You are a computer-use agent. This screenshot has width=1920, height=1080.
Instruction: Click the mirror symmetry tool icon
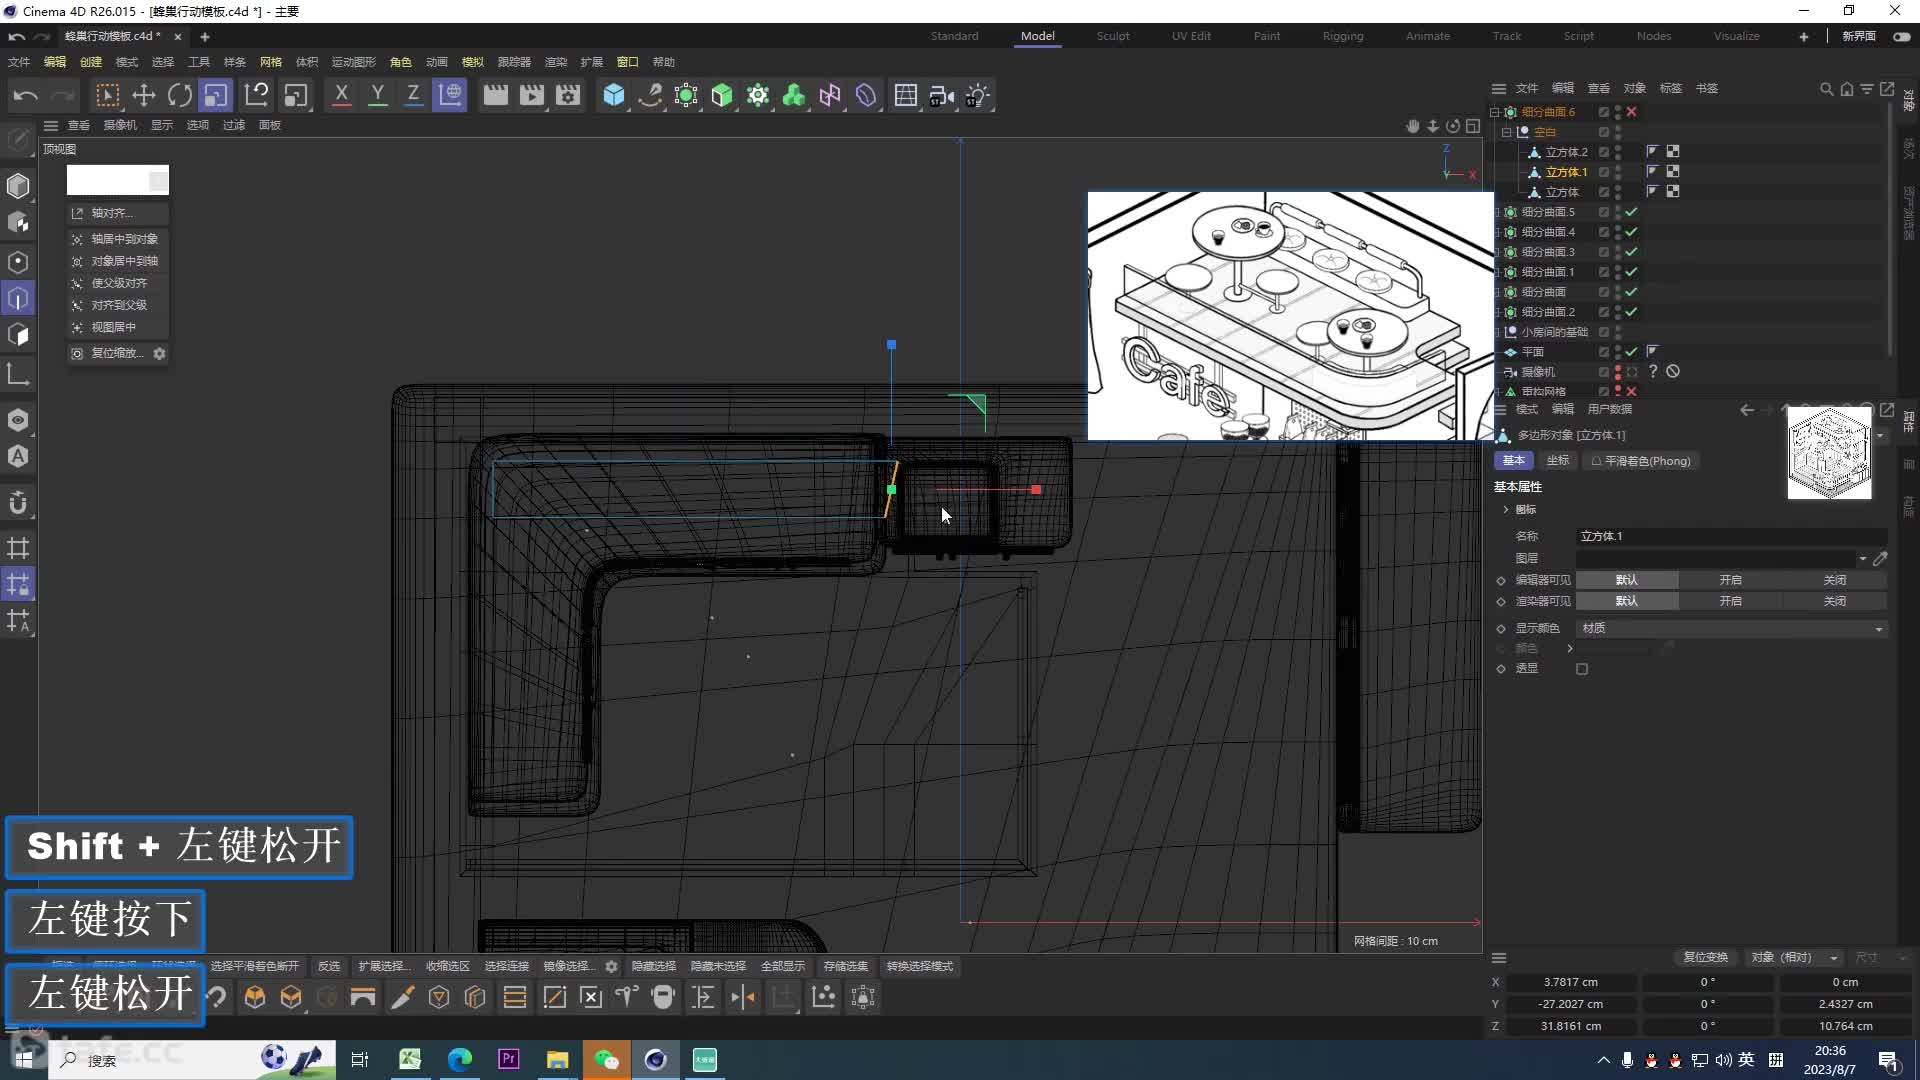pyautogui.click(x=743, y=997)
